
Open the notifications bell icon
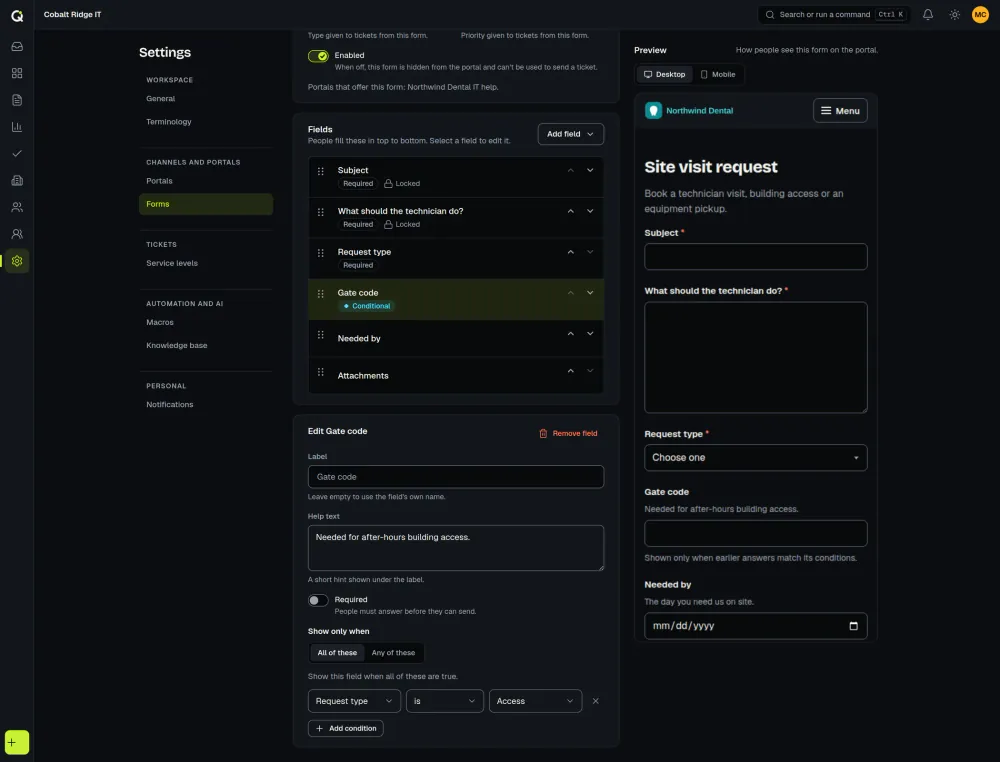point(928,15)
